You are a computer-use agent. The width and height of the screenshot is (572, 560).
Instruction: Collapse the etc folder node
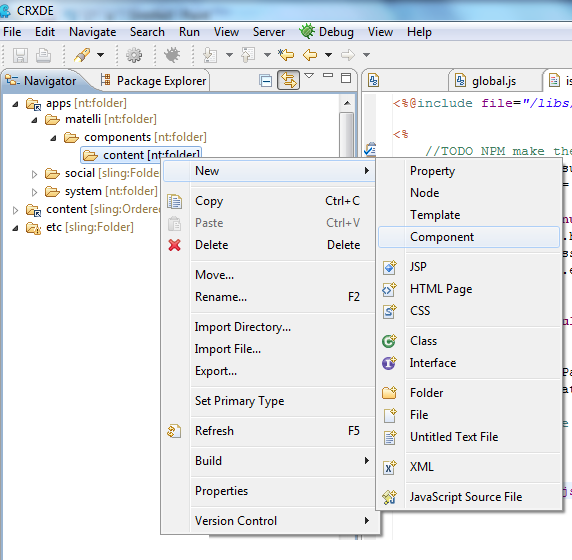15,228
